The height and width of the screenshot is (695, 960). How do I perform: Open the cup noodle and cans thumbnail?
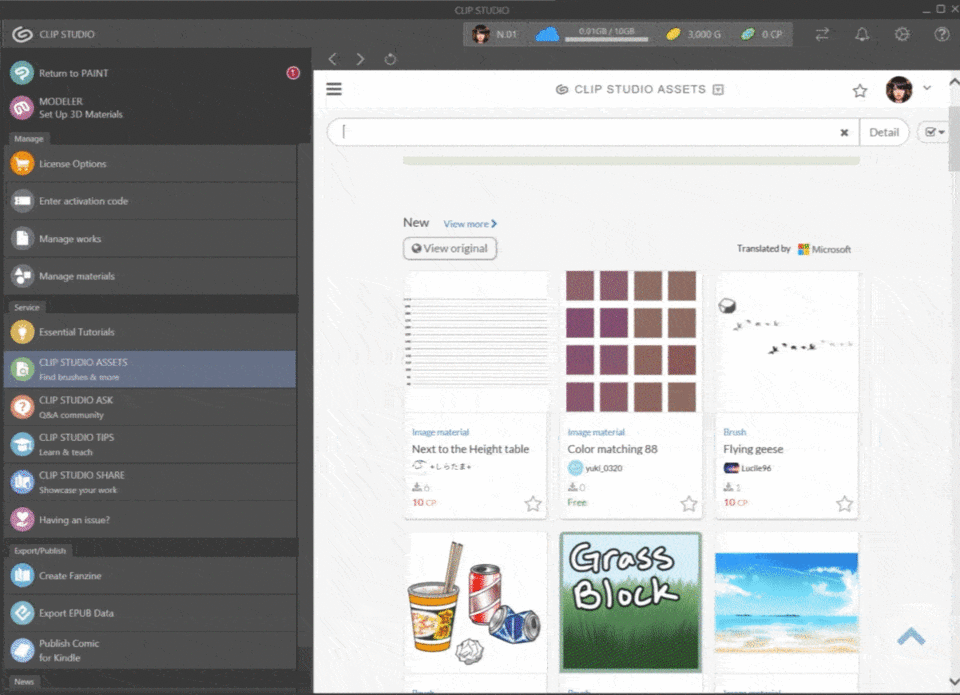[476, 603]
